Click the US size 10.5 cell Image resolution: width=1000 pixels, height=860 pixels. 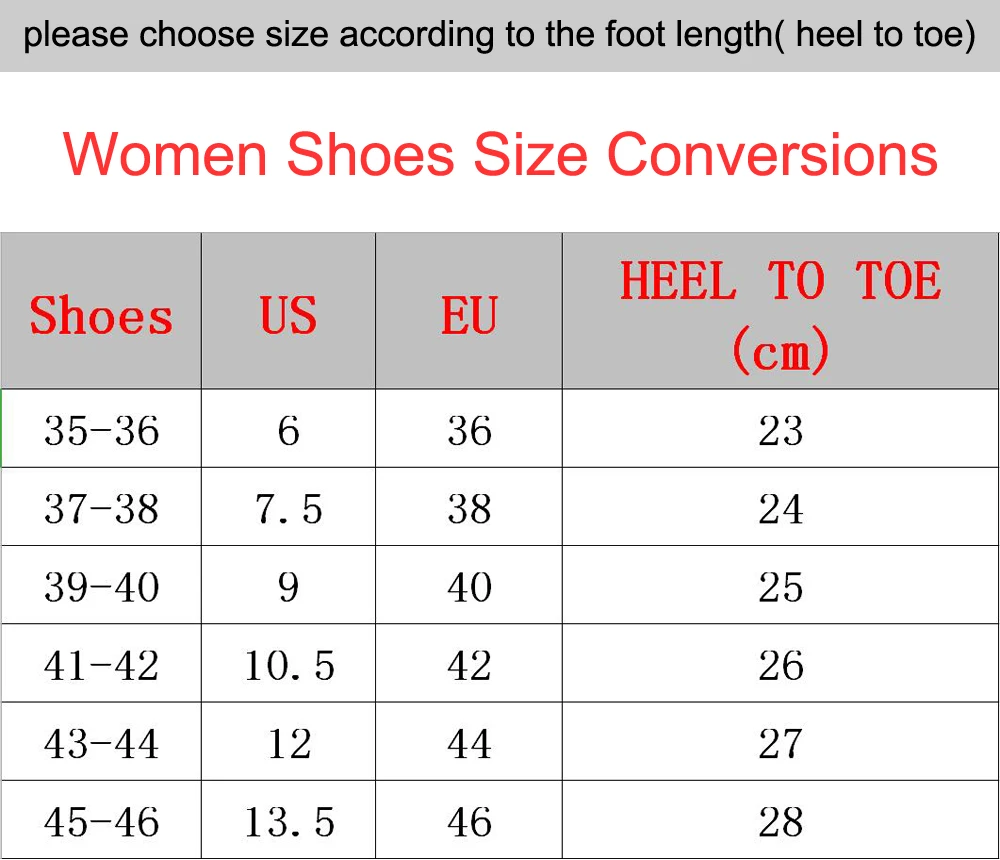288,664
